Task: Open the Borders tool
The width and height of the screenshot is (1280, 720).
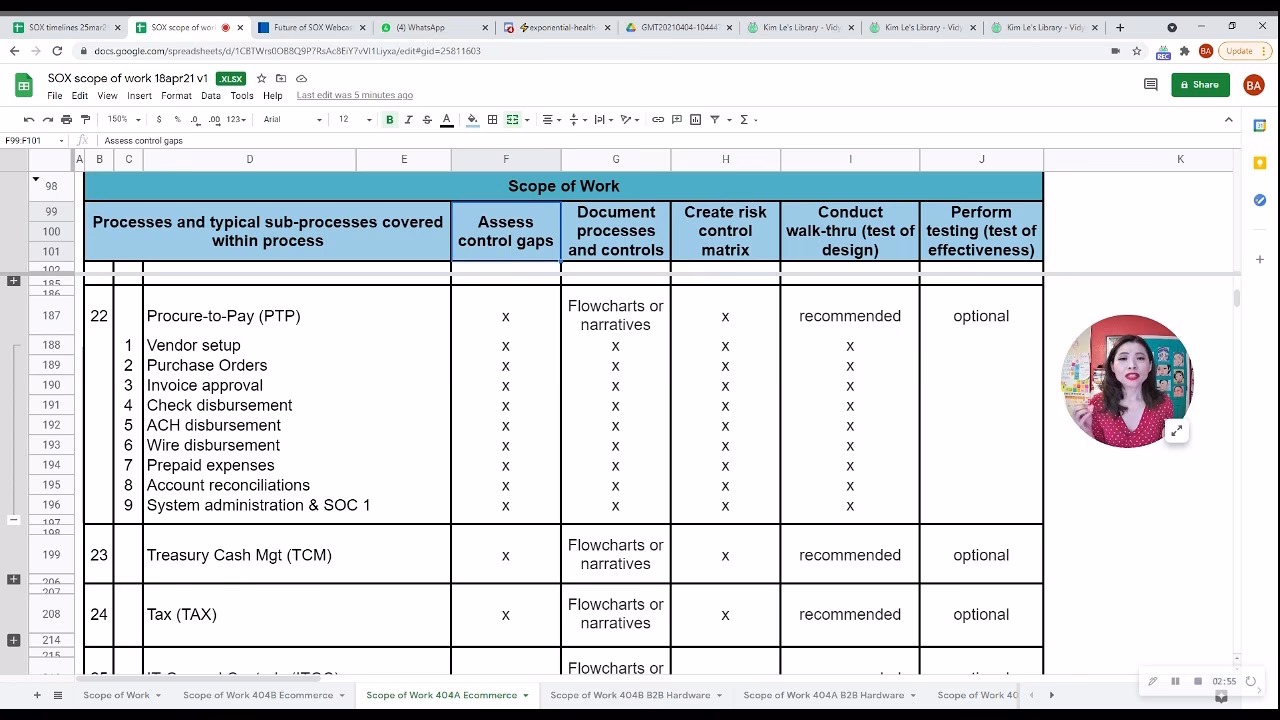Action: [x=492, y=120]
